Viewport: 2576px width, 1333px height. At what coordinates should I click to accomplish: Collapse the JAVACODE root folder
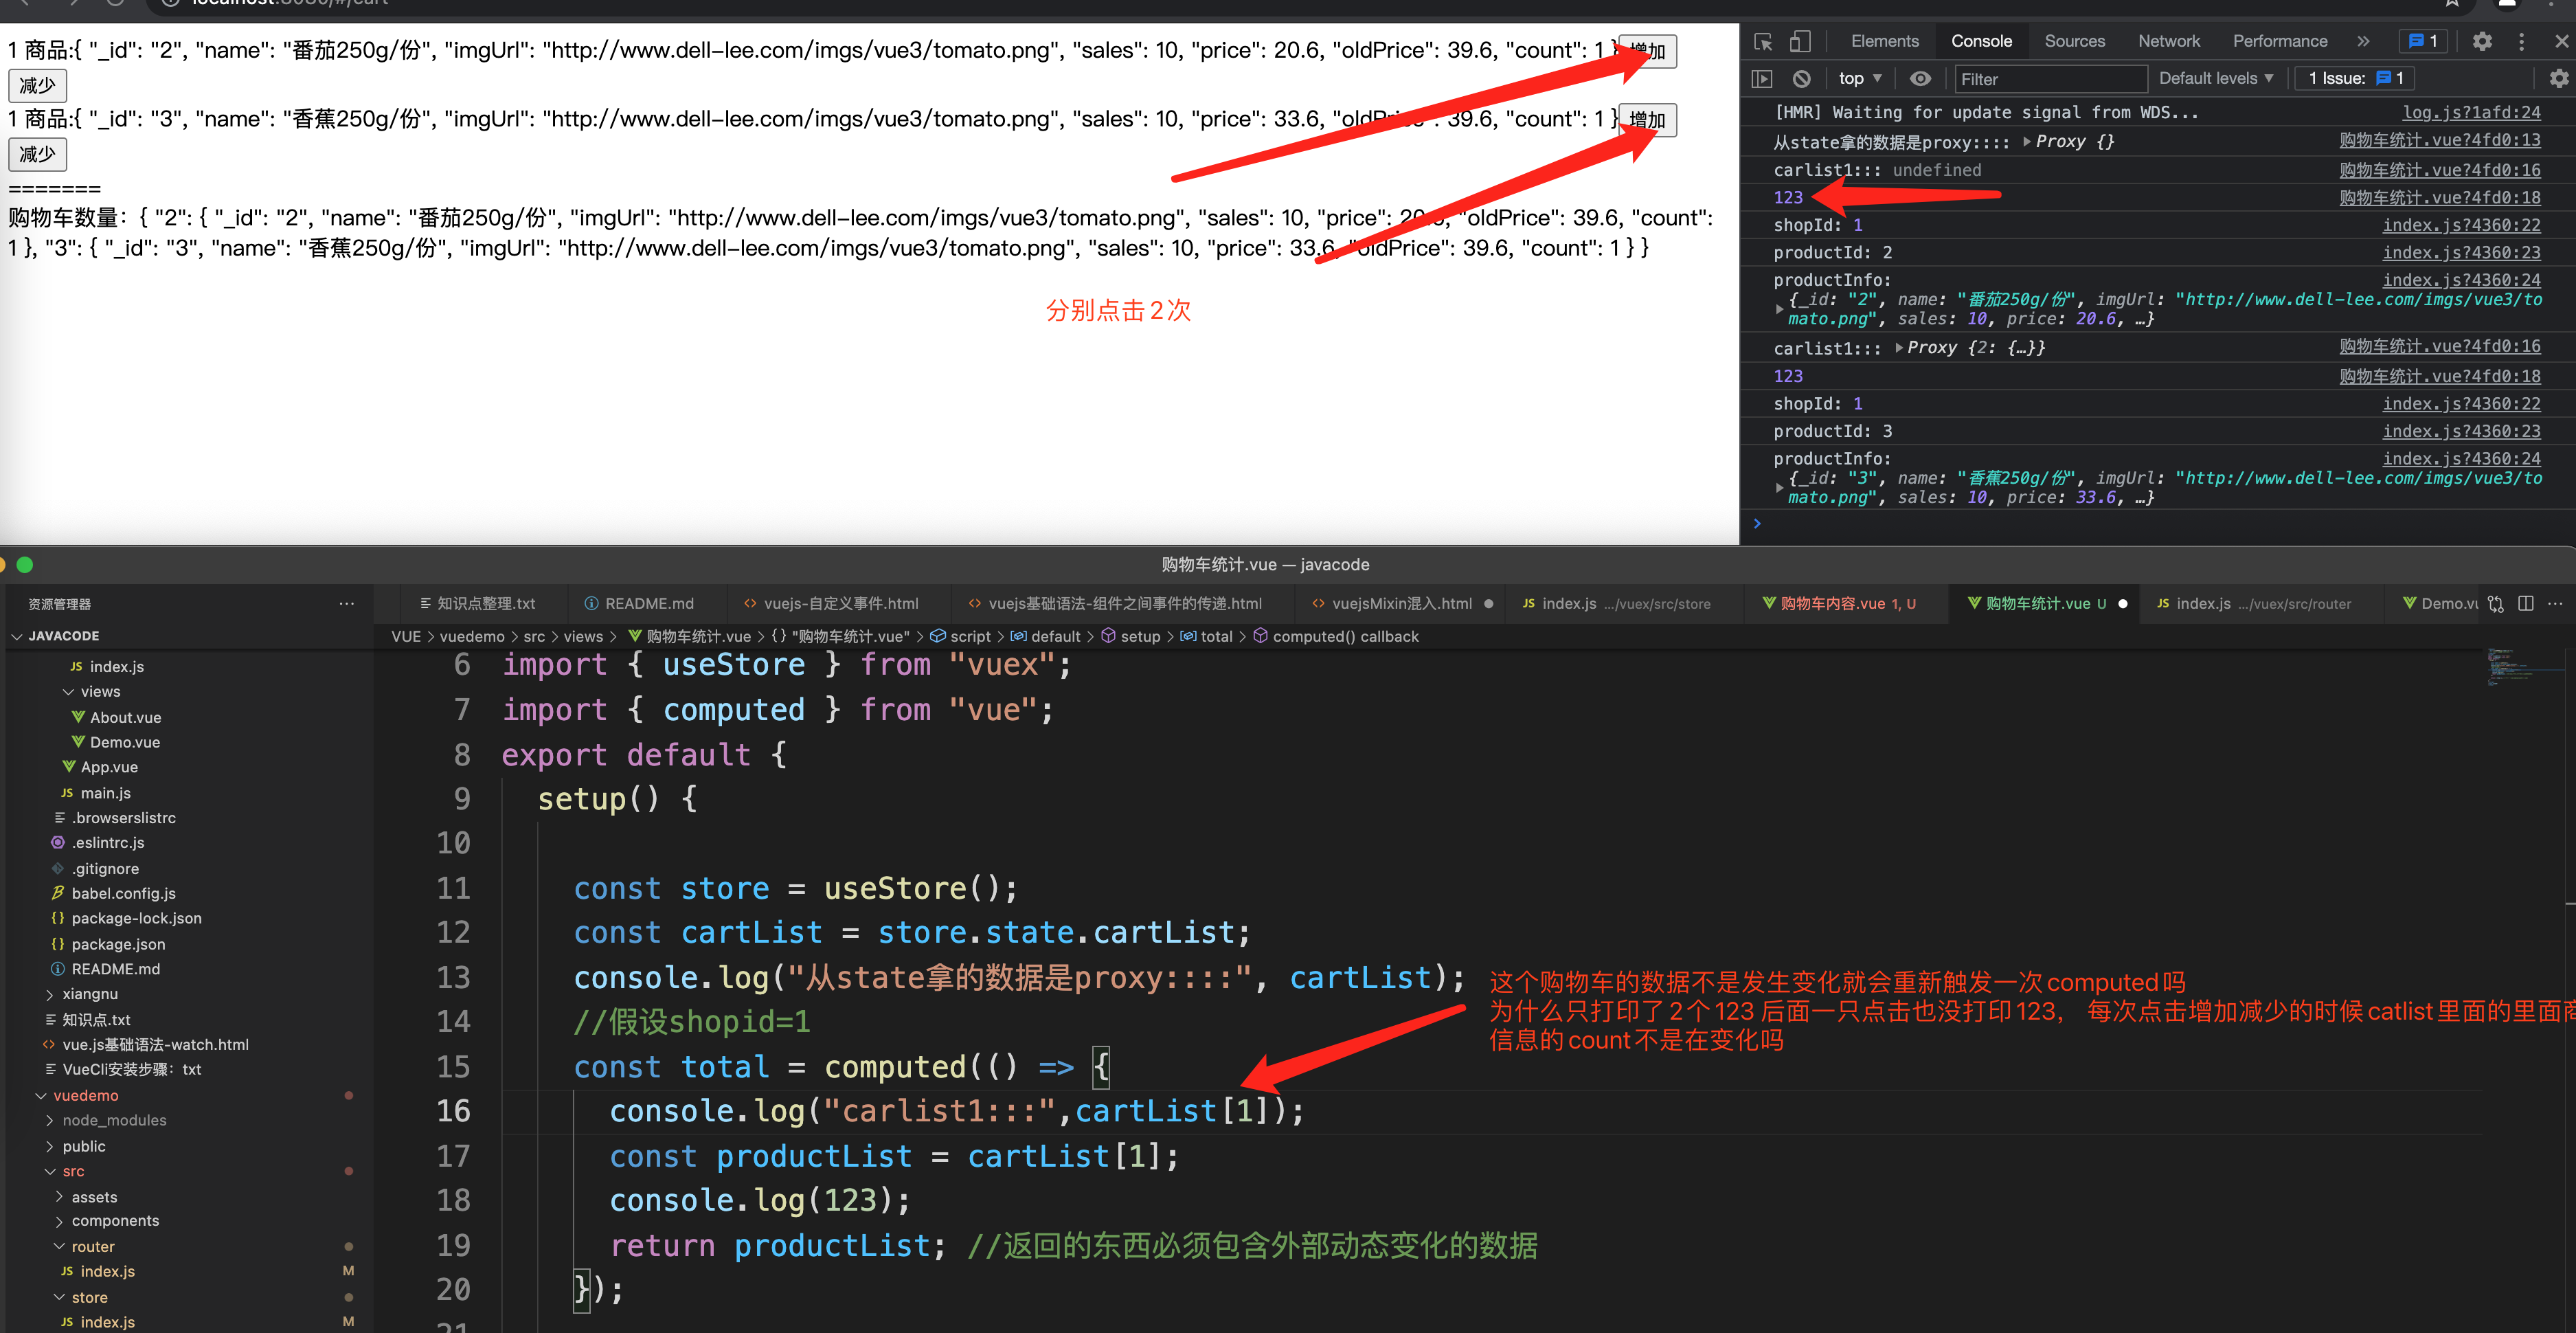coord(62,636)
